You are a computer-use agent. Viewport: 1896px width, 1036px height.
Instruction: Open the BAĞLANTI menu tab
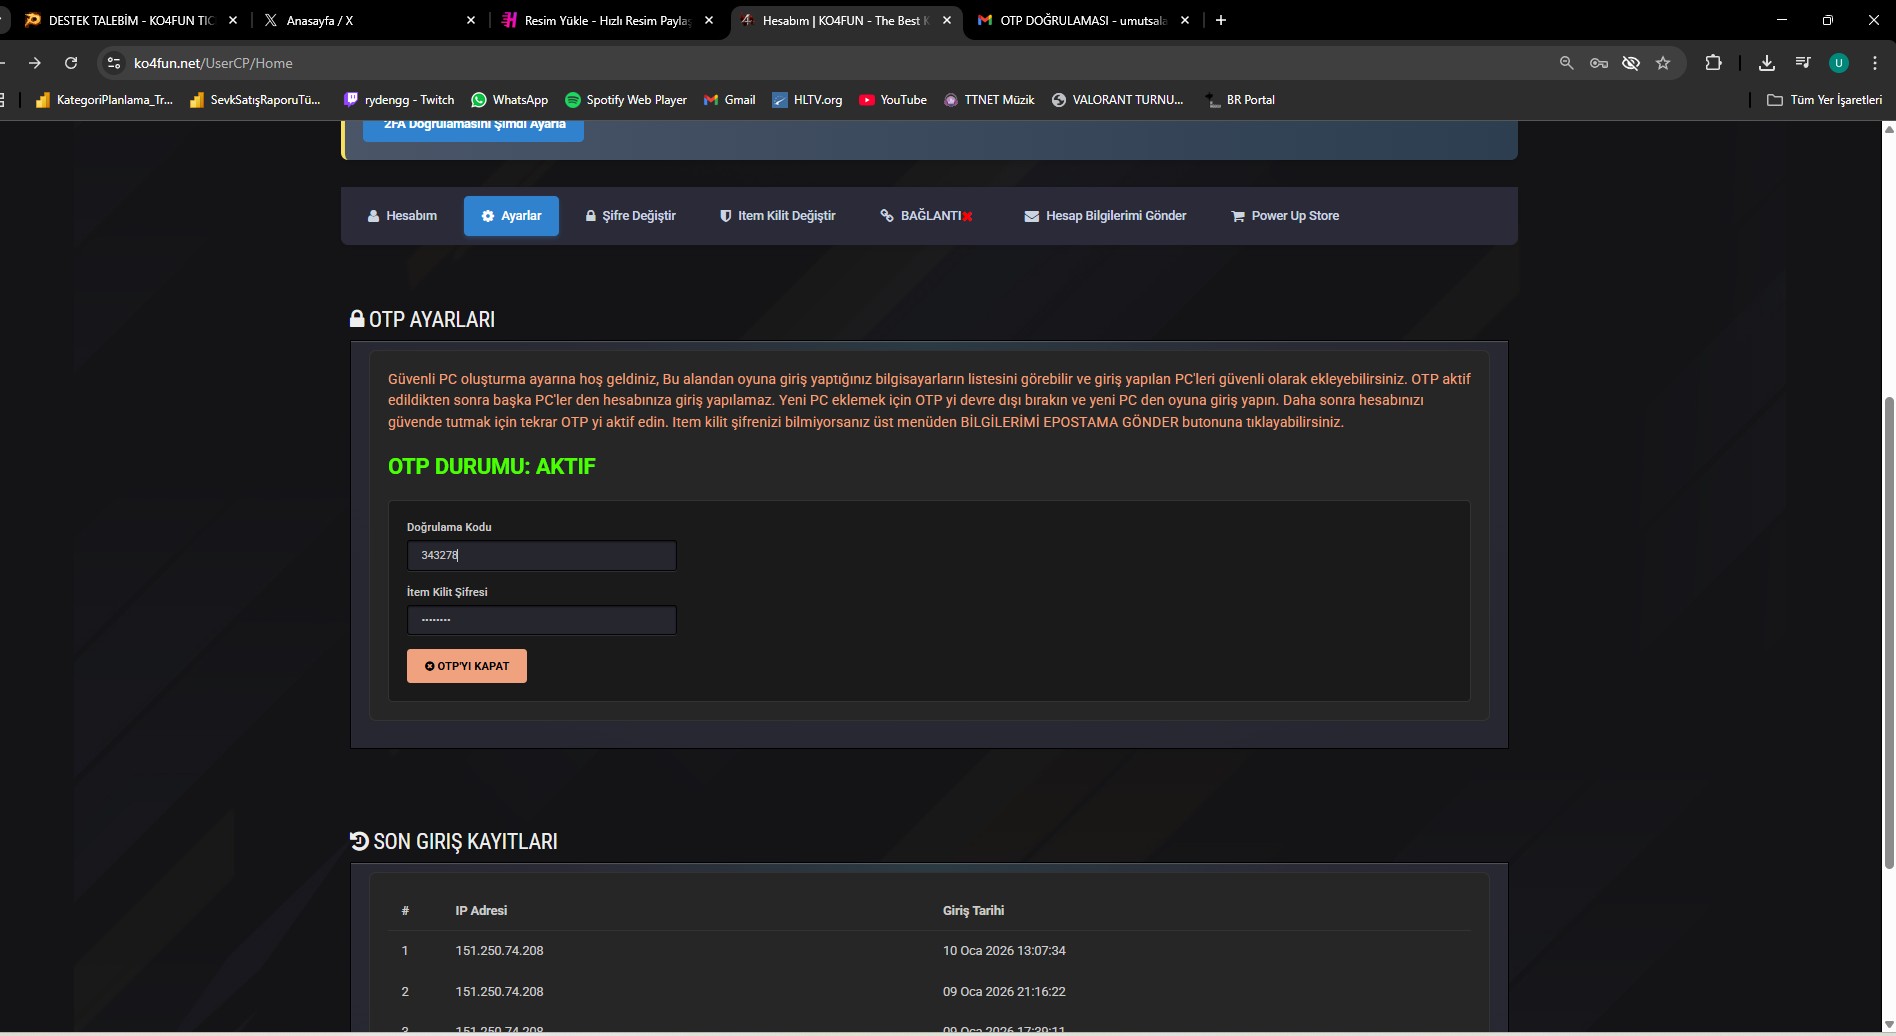point(926,216)
